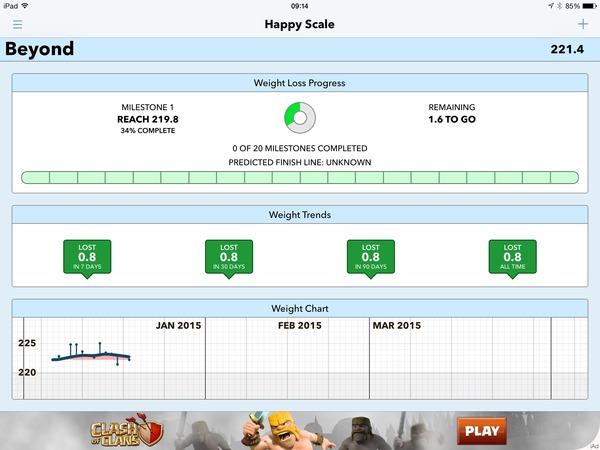Select the Lost in 7 Days badge
The width and height of the screenshot is (600, 450).
click(87, 257)
